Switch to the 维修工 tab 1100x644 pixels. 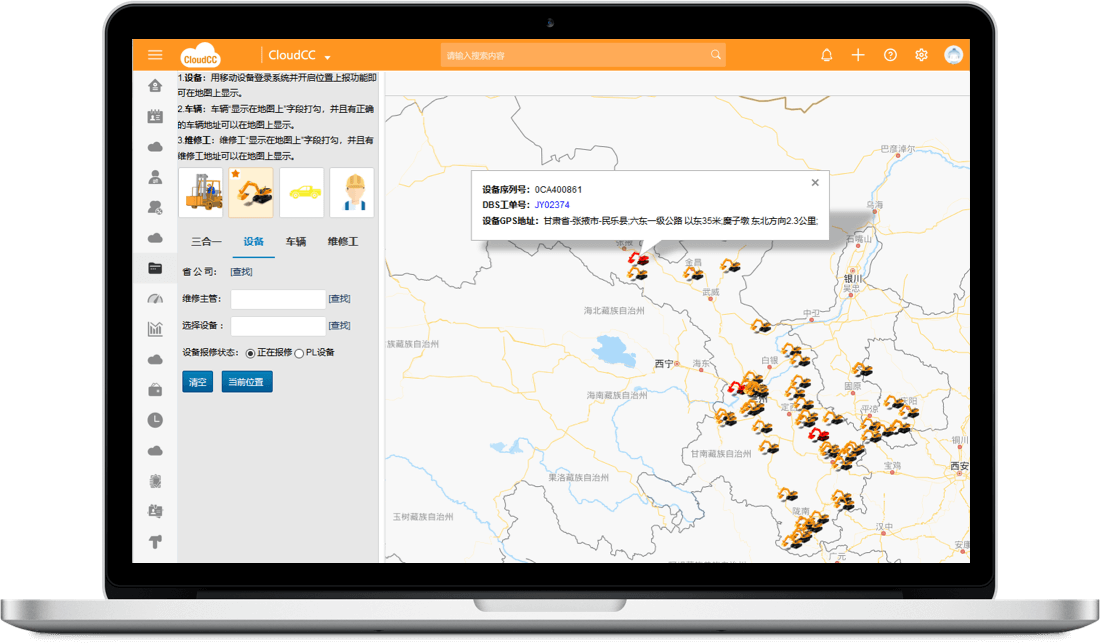click(x=342, y=242)
